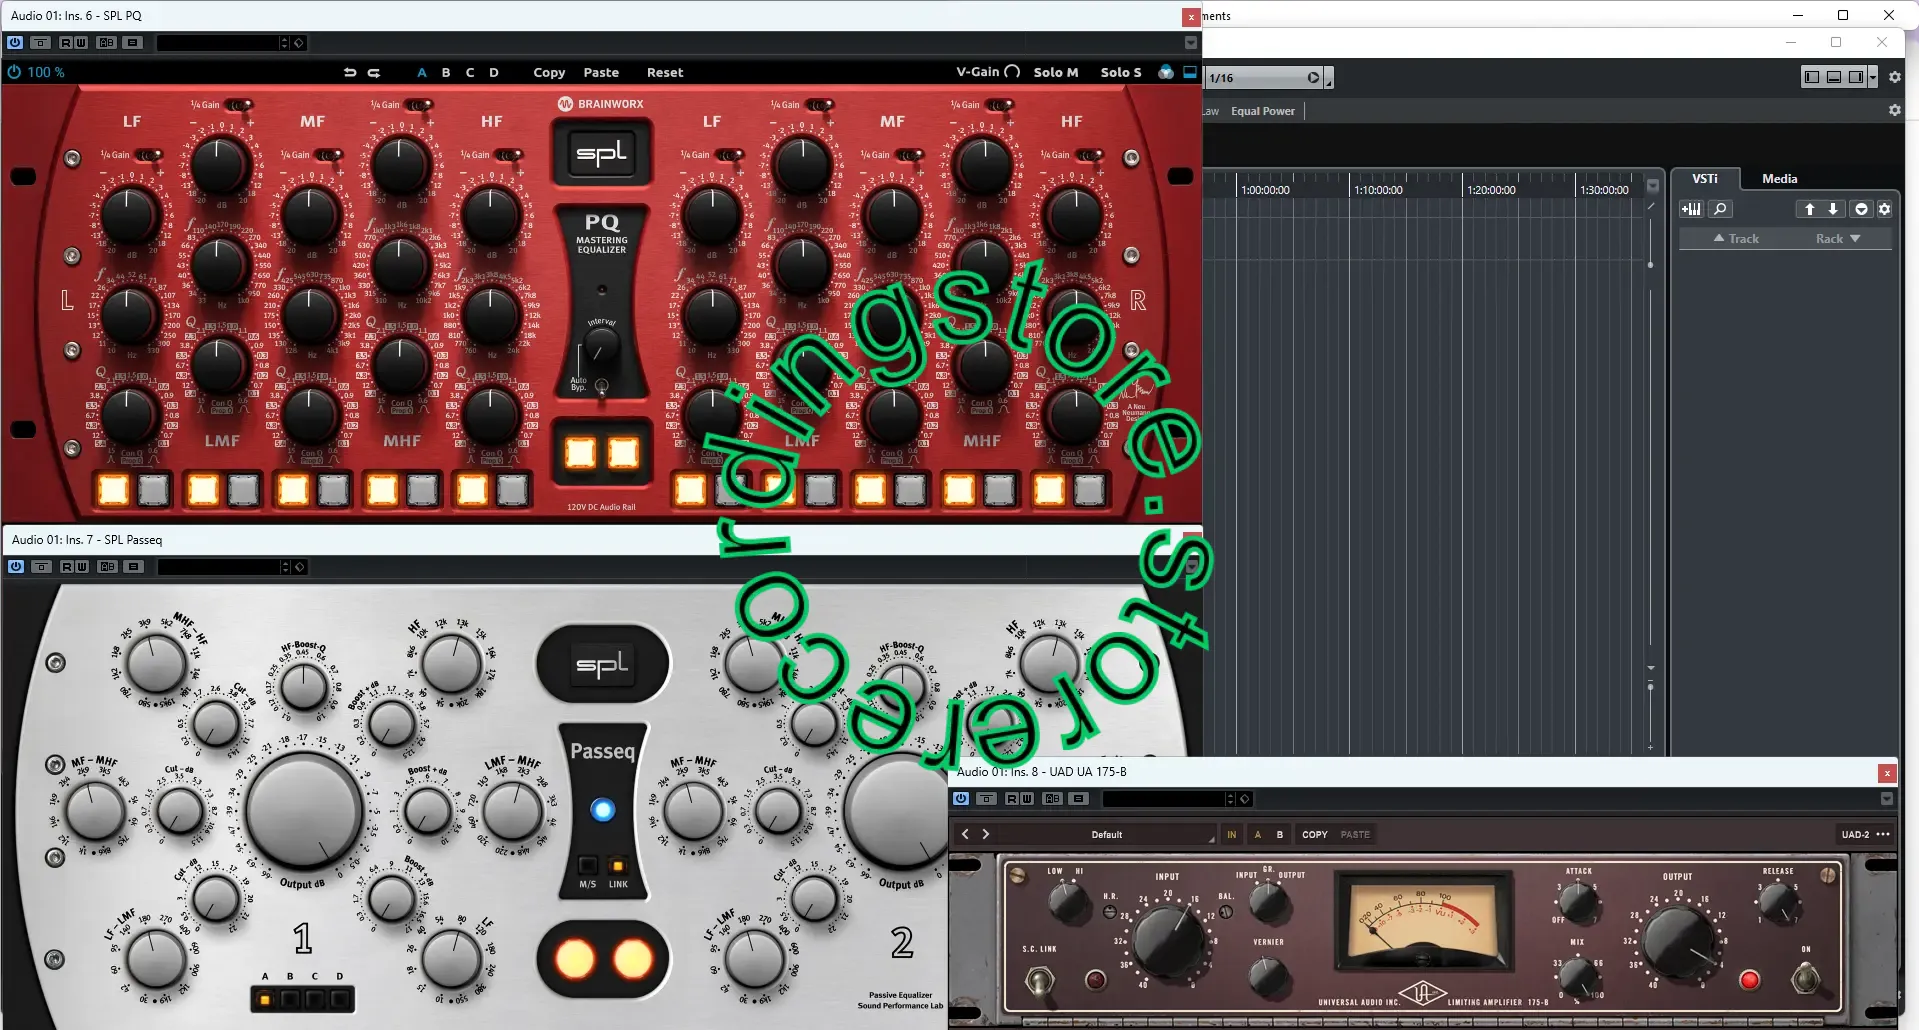Select setting A in SPL PQ toolbar
The width and height of the screenshot is (1919, 1030).
422,72
